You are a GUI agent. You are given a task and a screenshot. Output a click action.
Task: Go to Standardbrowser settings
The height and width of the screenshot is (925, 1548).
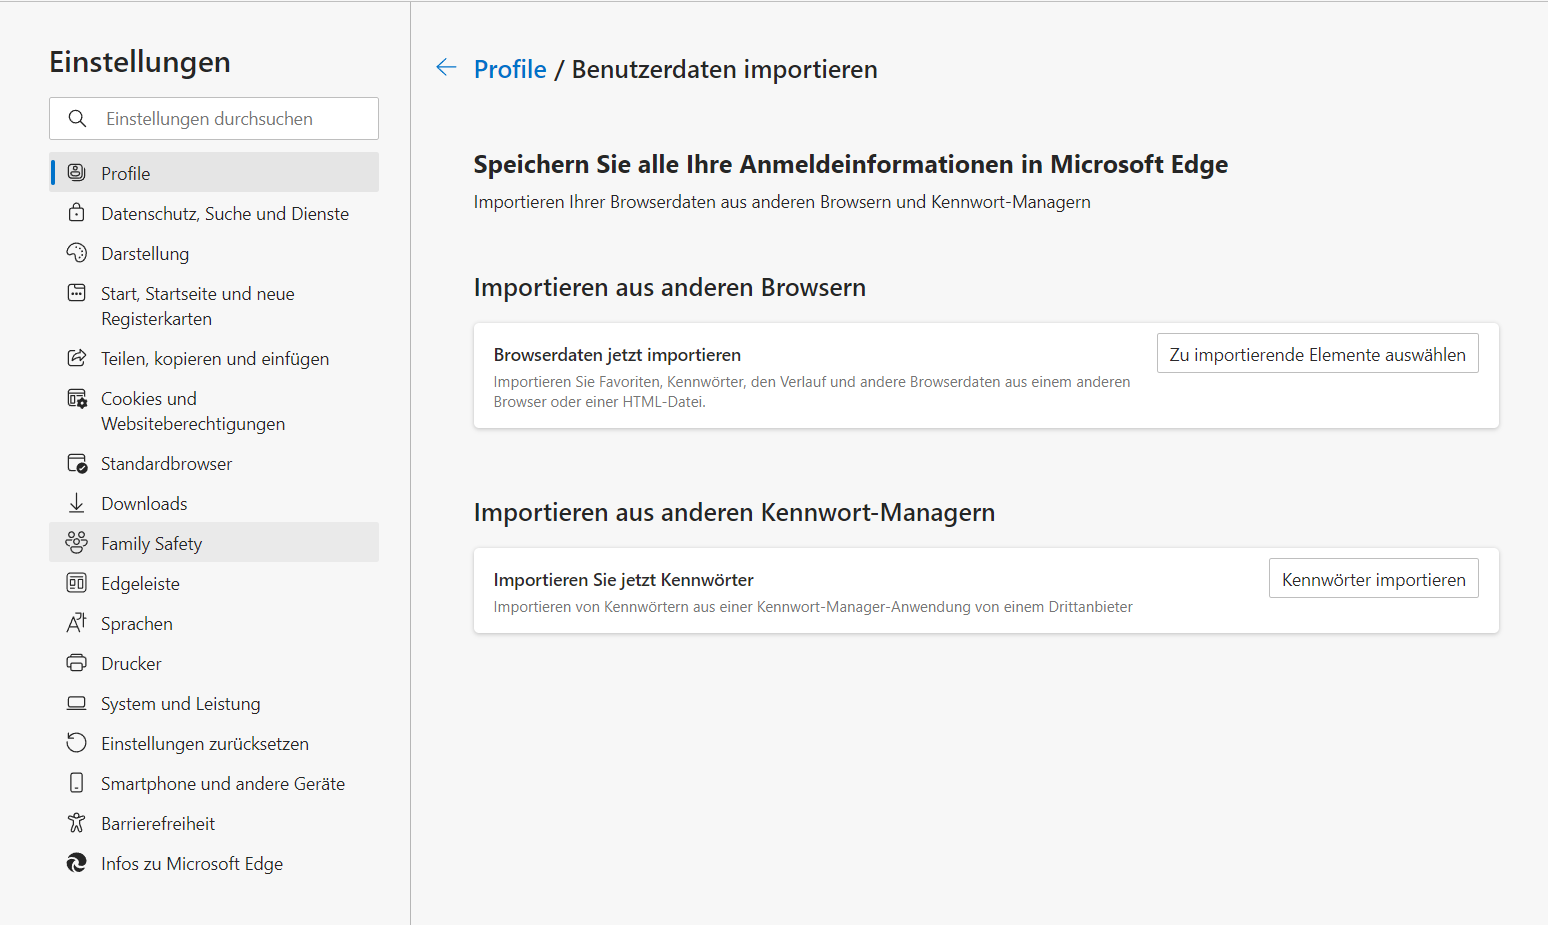click(x=166, y=464)
